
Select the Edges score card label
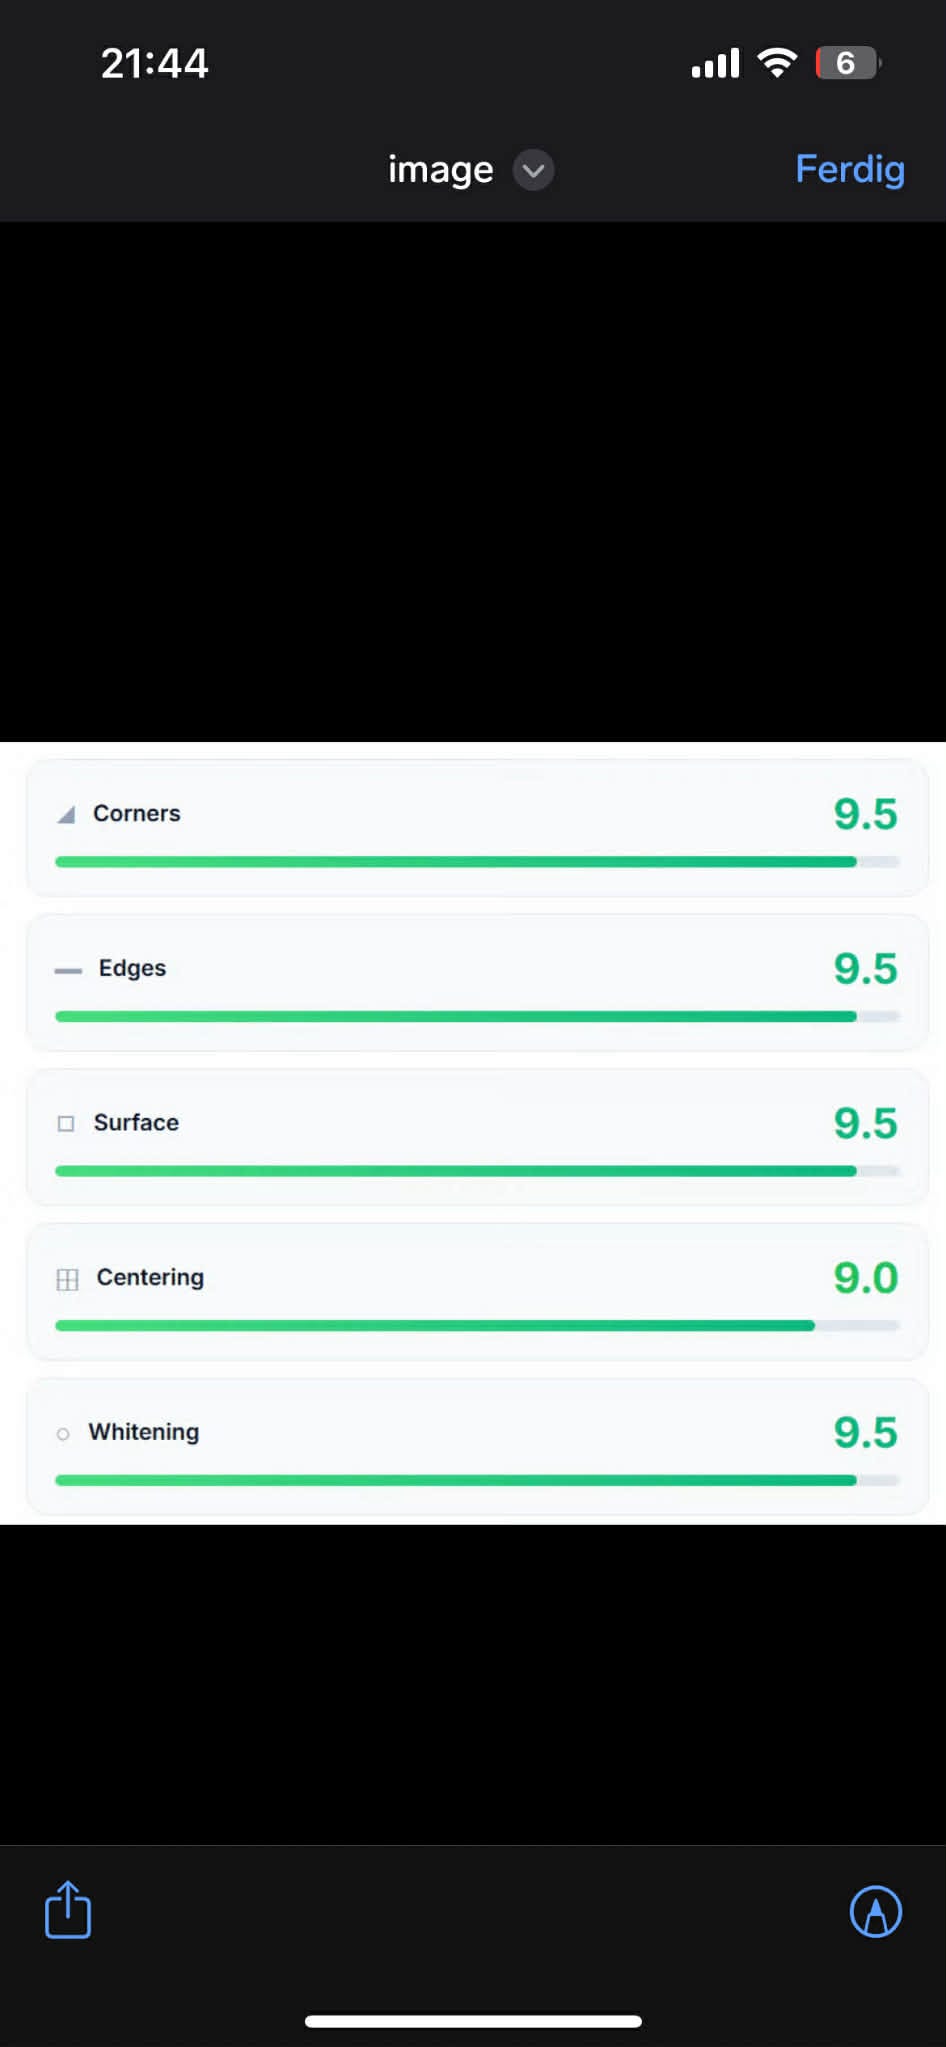coord(132,968)
